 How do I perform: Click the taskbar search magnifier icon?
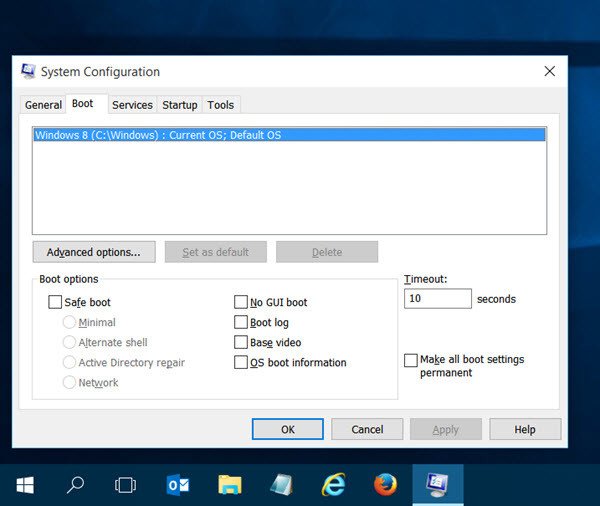[x=75, y=485]
